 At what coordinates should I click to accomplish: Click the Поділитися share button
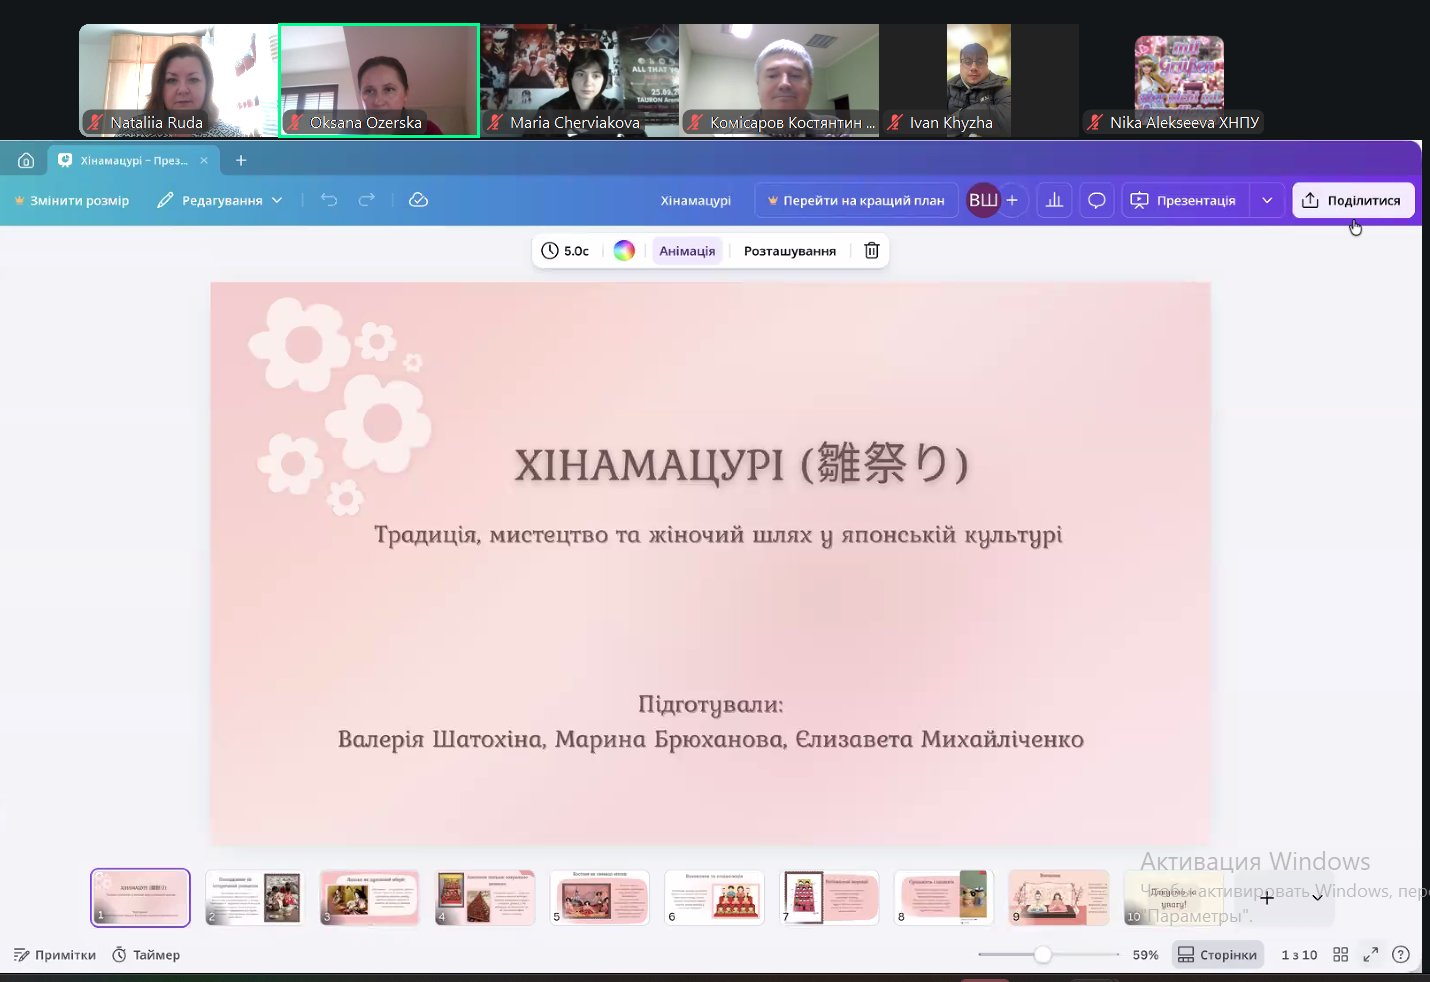1352,200
